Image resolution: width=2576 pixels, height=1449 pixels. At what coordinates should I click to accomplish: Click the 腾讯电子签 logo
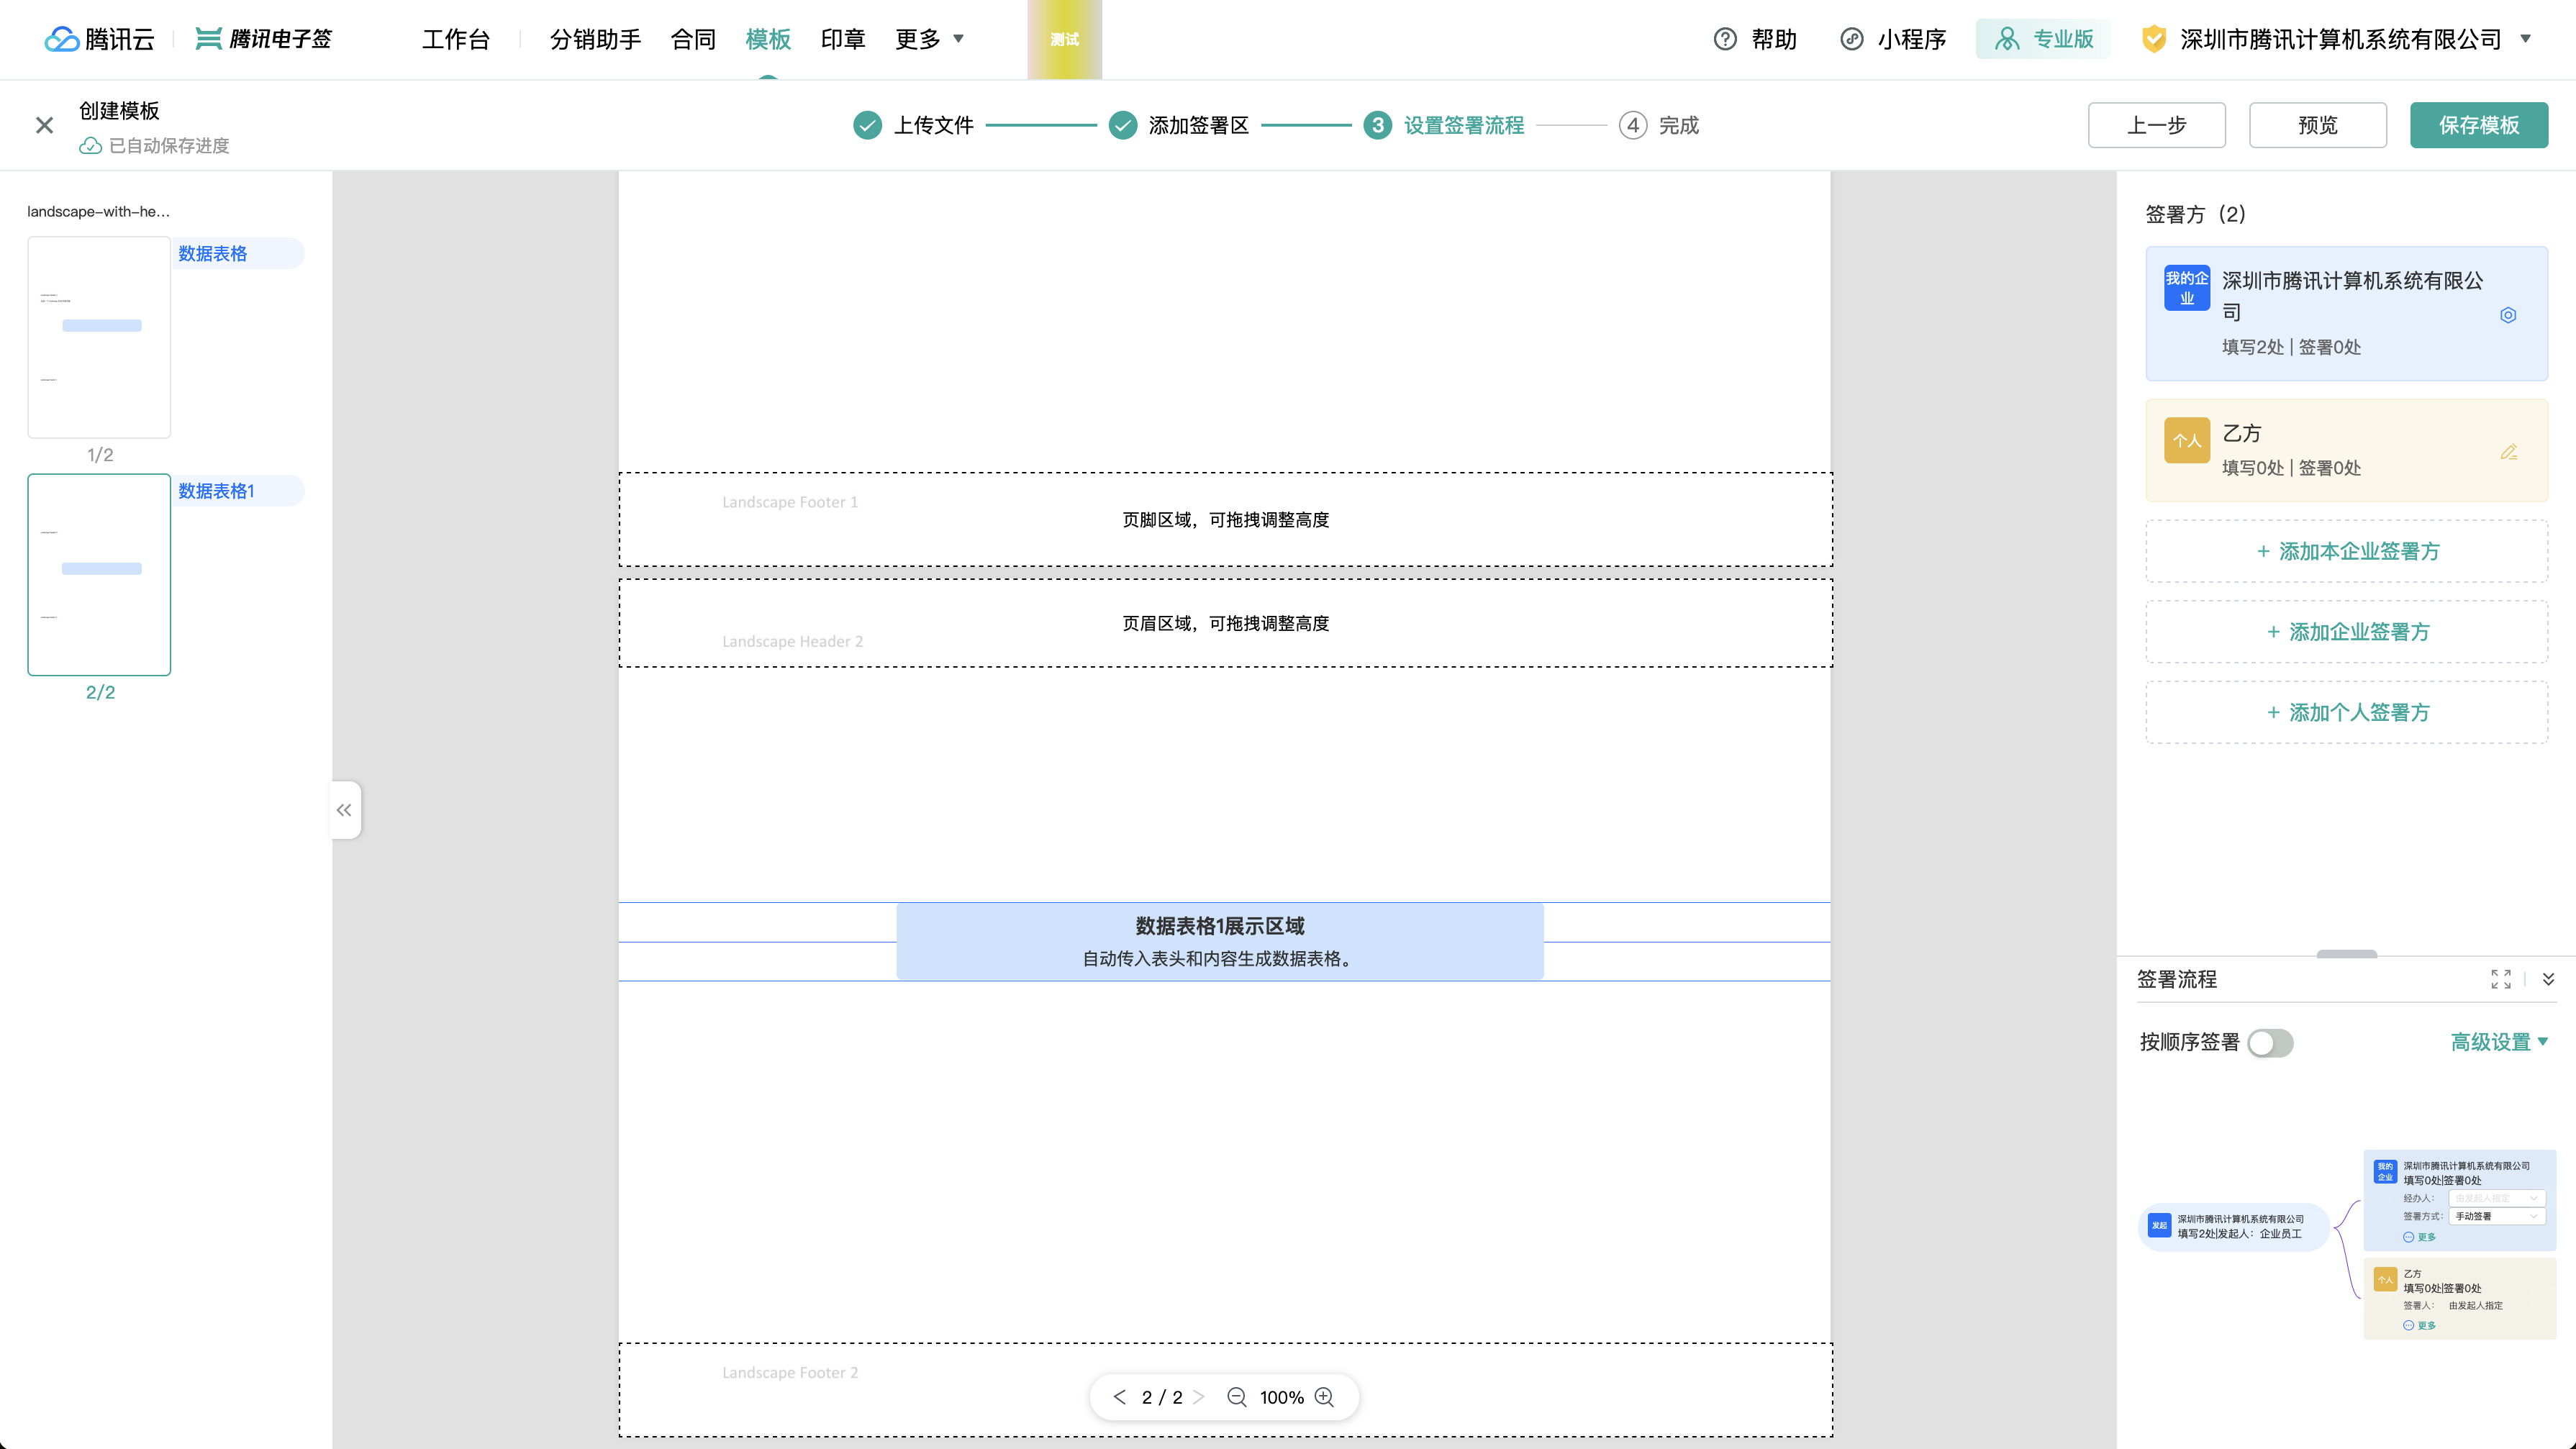click(264, 39)
